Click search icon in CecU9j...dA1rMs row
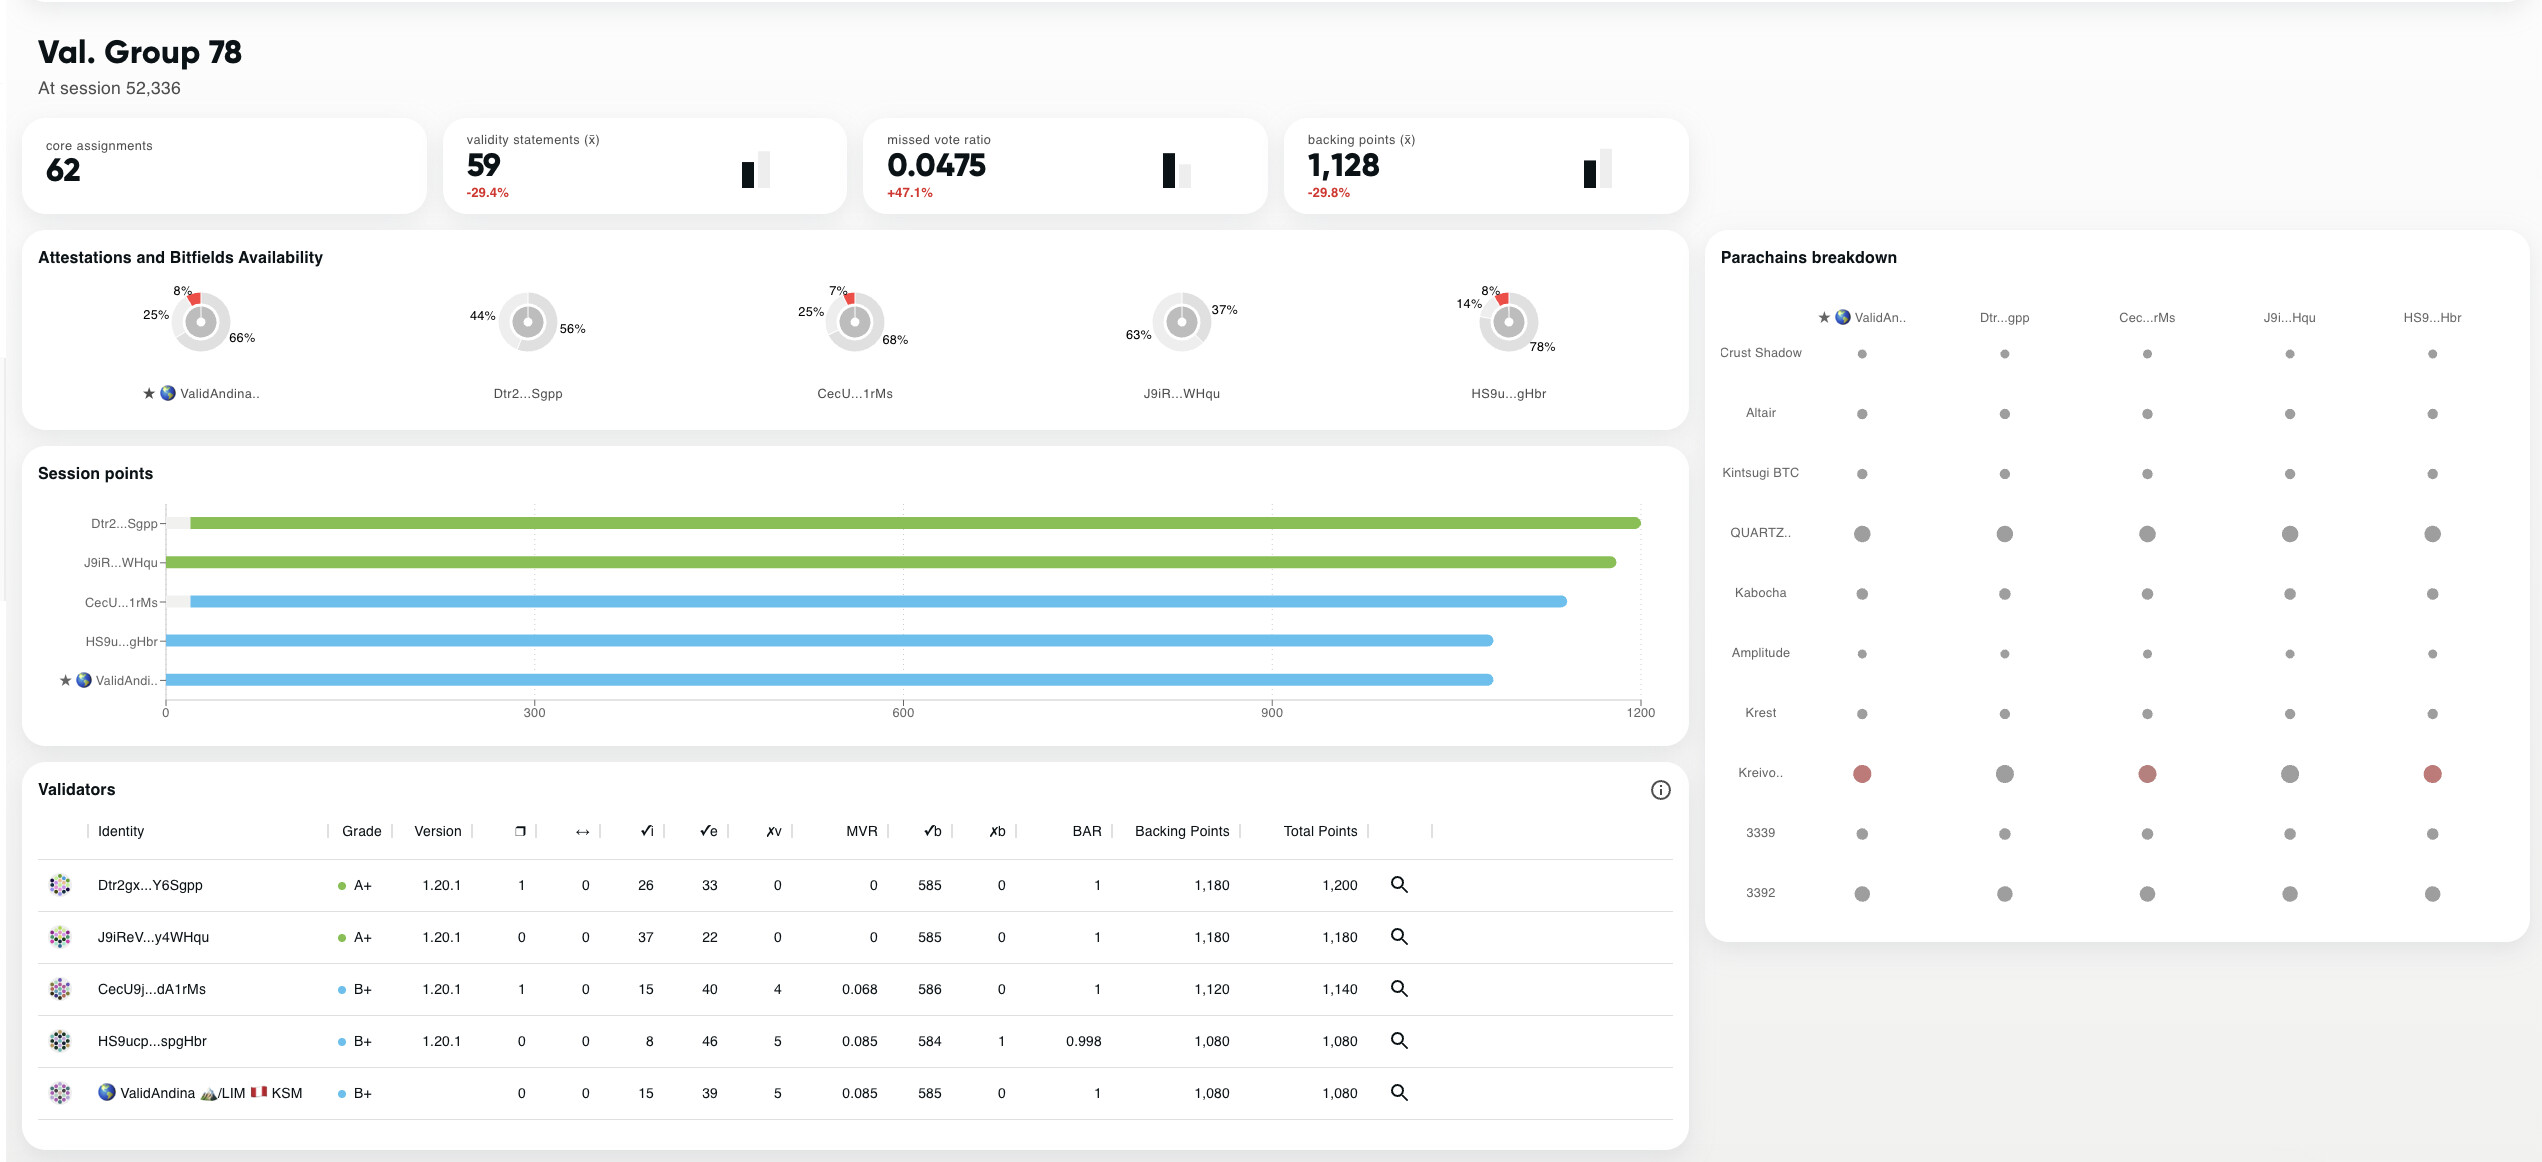Viewport: 2542px width, 1162px height. [x=1399, y=989]
